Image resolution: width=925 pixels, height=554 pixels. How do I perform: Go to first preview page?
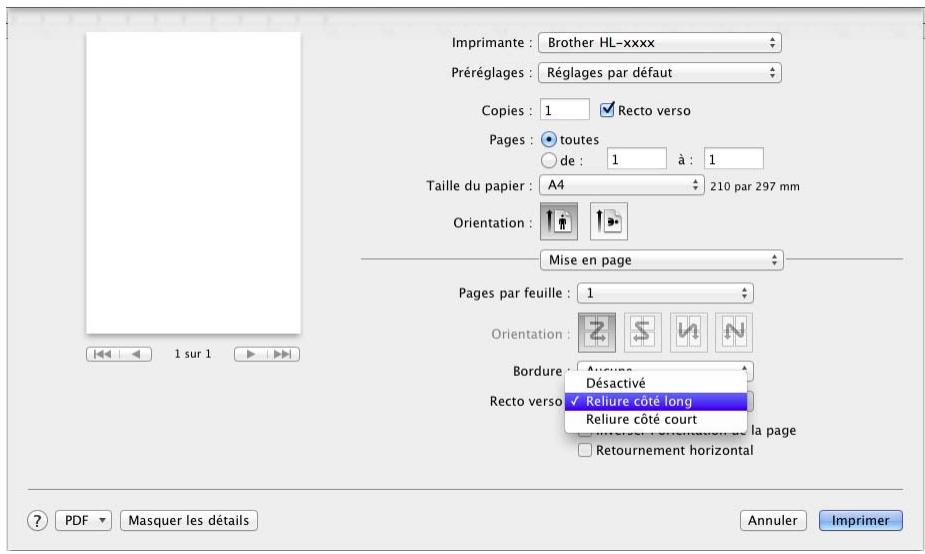click(x=103, y=354)
